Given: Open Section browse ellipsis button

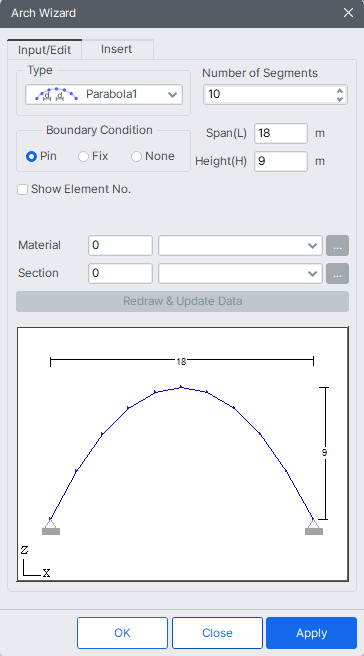Looking at the screenshot, I should point(337,273).
